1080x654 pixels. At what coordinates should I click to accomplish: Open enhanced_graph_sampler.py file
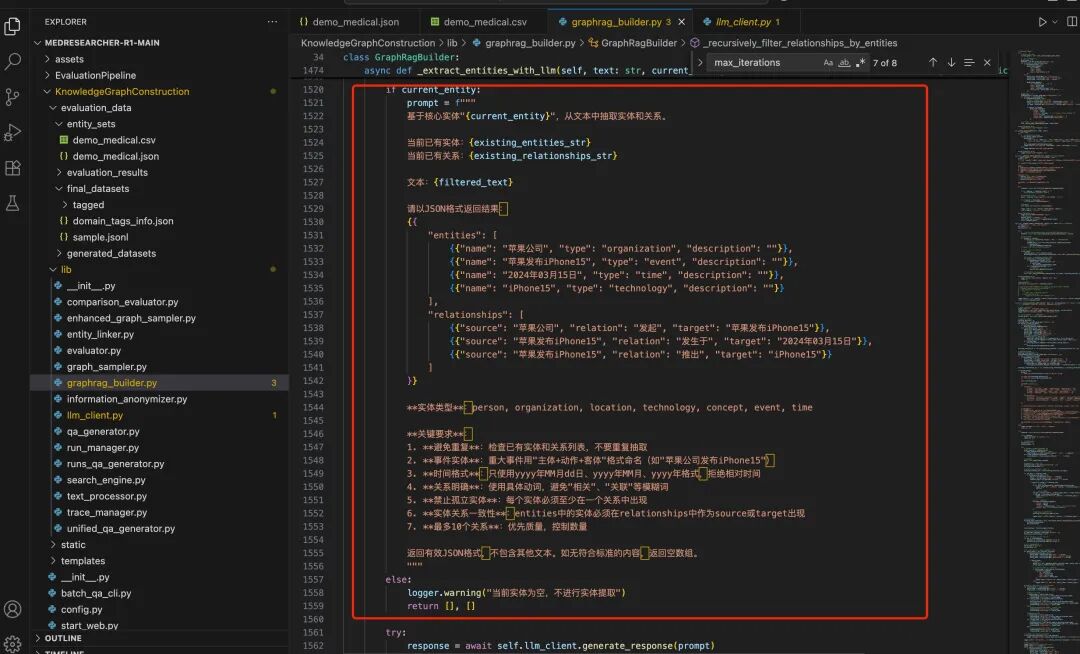point(131,318)
